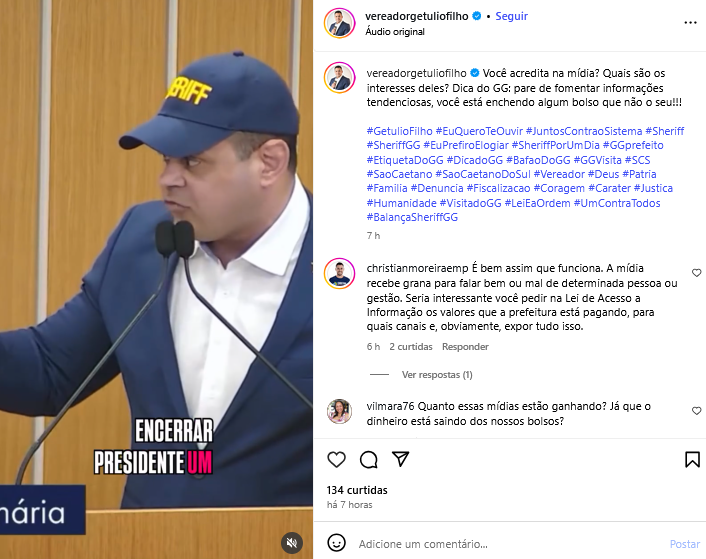Open Áudio original audio page

click(x=395, y=32)
